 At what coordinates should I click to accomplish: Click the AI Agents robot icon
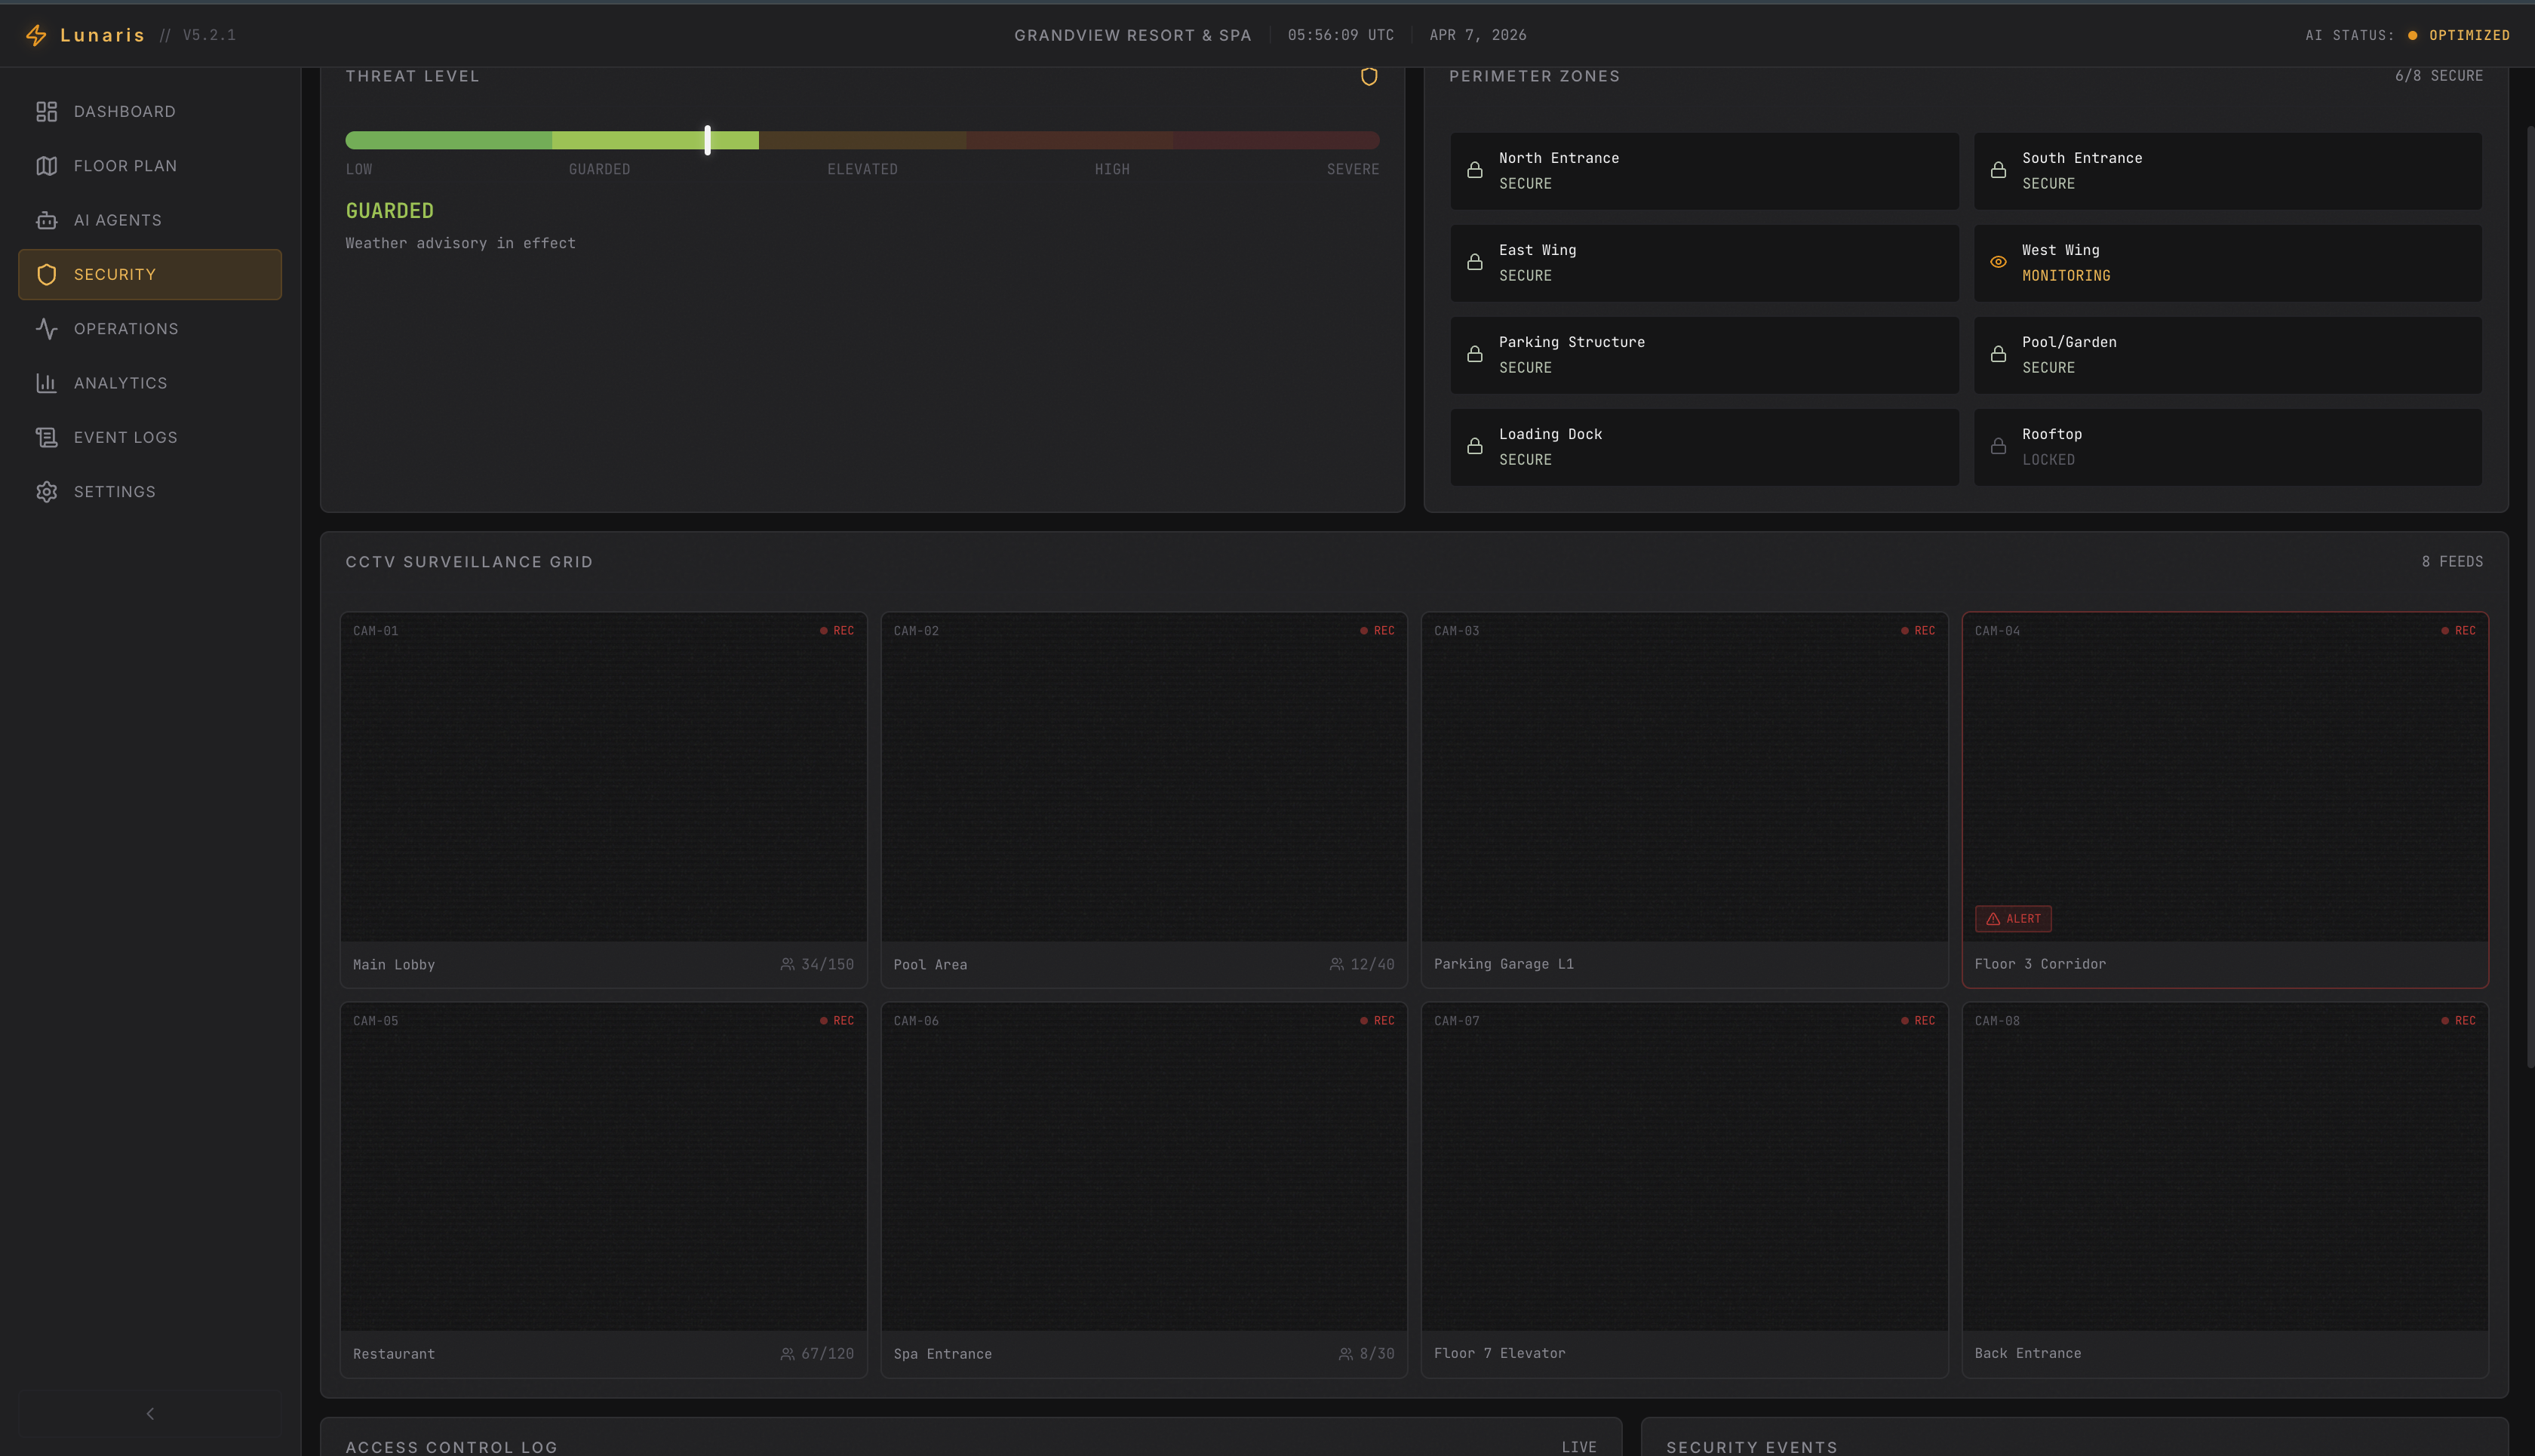46,220
